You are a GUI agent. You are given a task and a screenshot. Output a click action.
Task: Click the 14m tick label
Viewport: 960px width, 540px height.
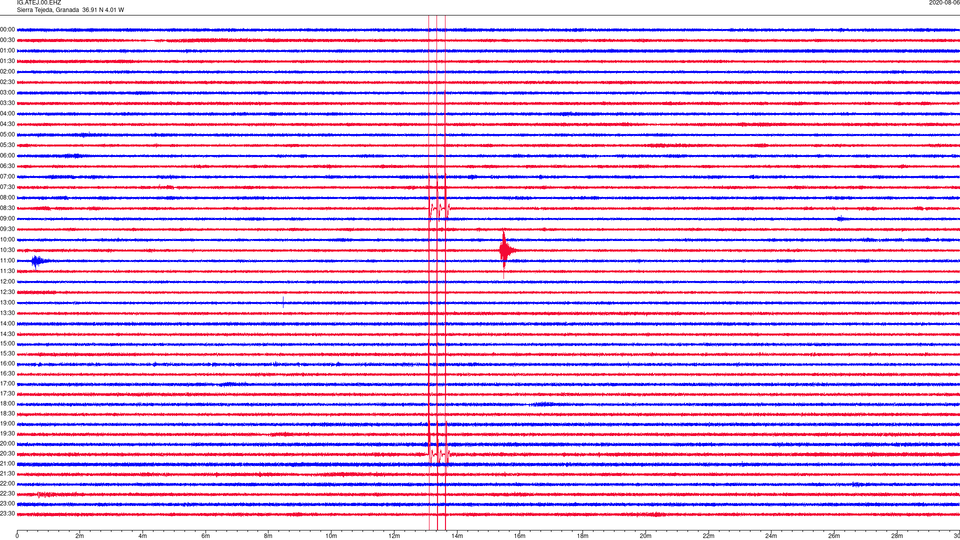pos(457,536)
